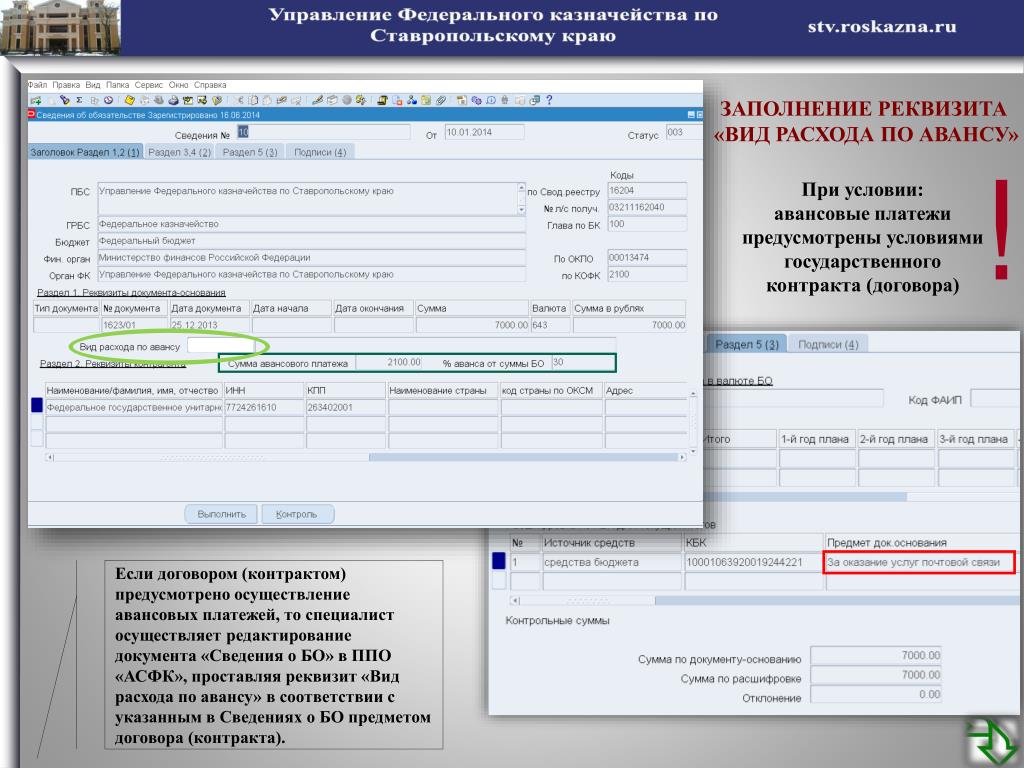Click up arrow of ПБС field scroller
Screen dimensions: 1024x768
coord(521,188)
